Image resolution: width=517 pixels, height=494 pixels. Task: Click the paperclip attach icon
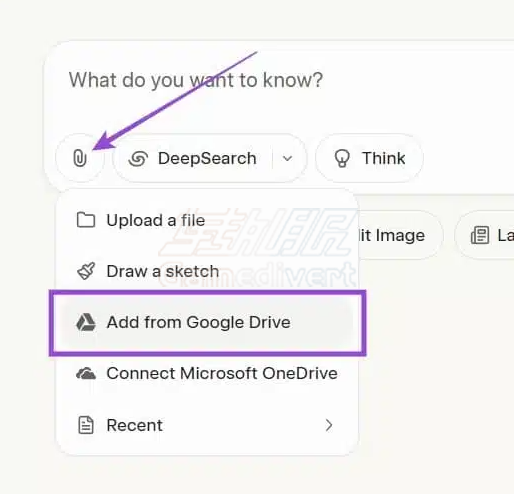80,158
